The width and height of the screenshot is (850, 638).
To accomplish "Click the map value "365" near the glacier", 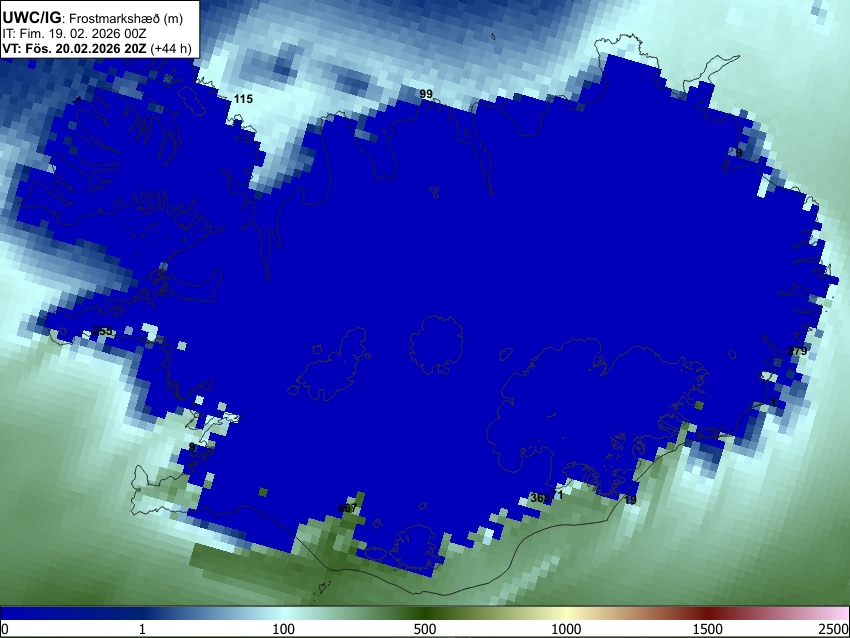I will 540,498.
